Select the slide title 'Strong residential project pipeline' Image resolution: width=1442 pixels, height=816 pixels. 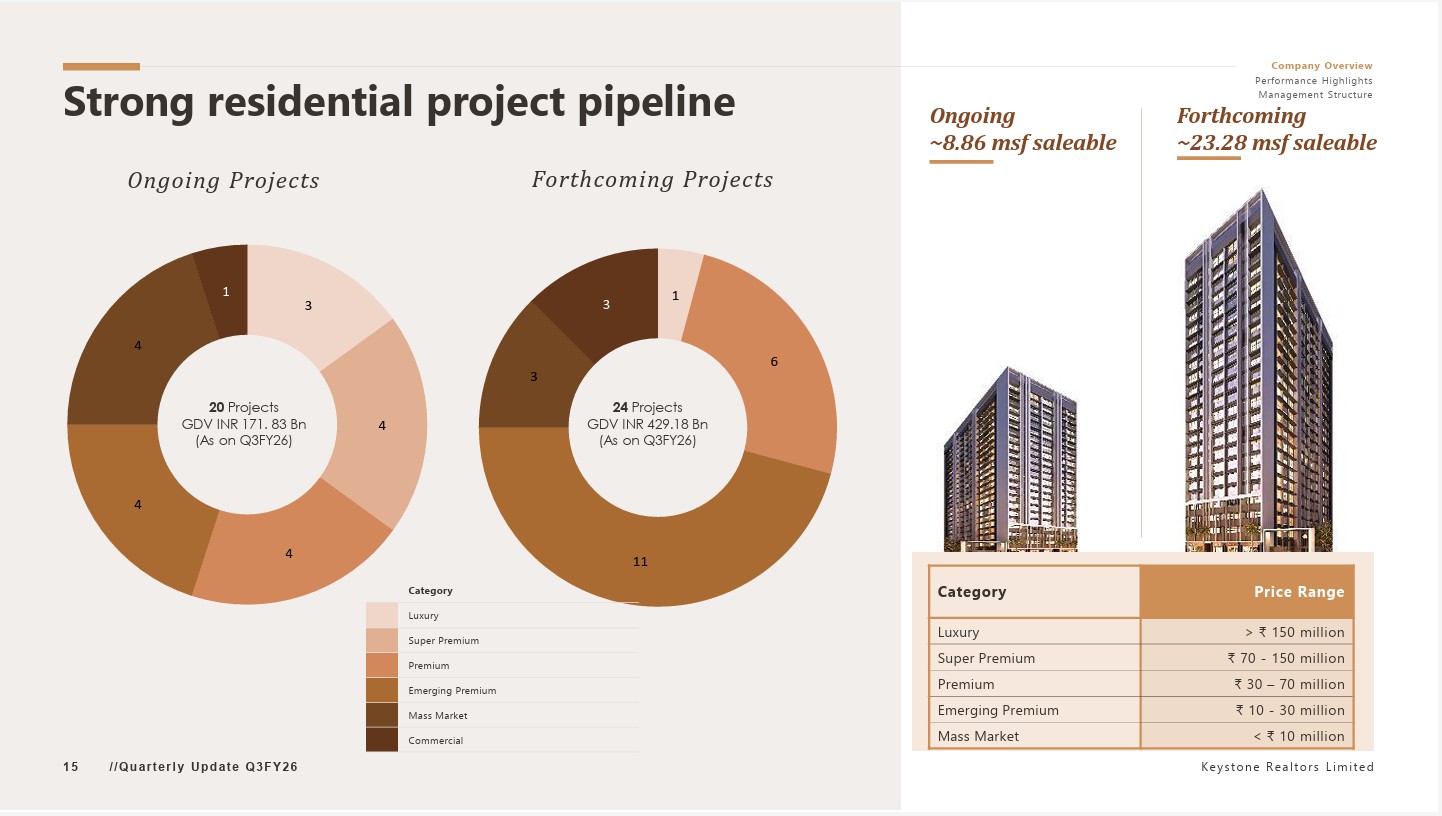pos(399,102)
